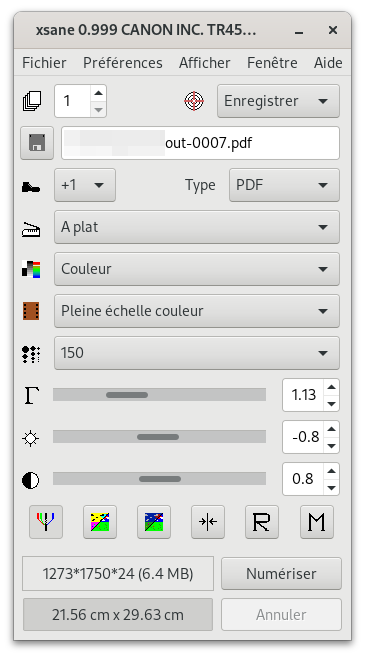The image size is (365, 657).
Task: Open the Fichier menu
Action: [44, 63]
